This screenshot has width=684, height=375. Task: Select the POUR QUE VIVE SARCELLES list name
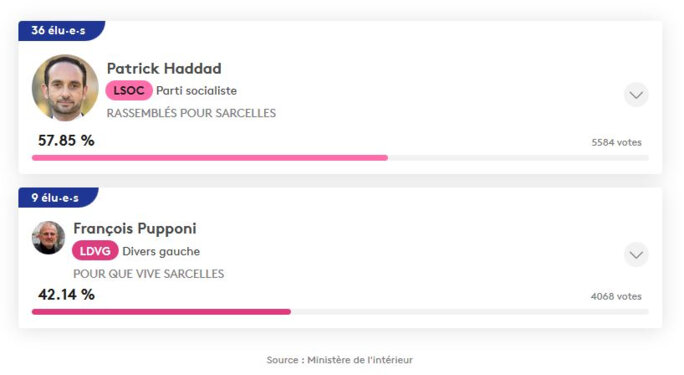point(148,274)
